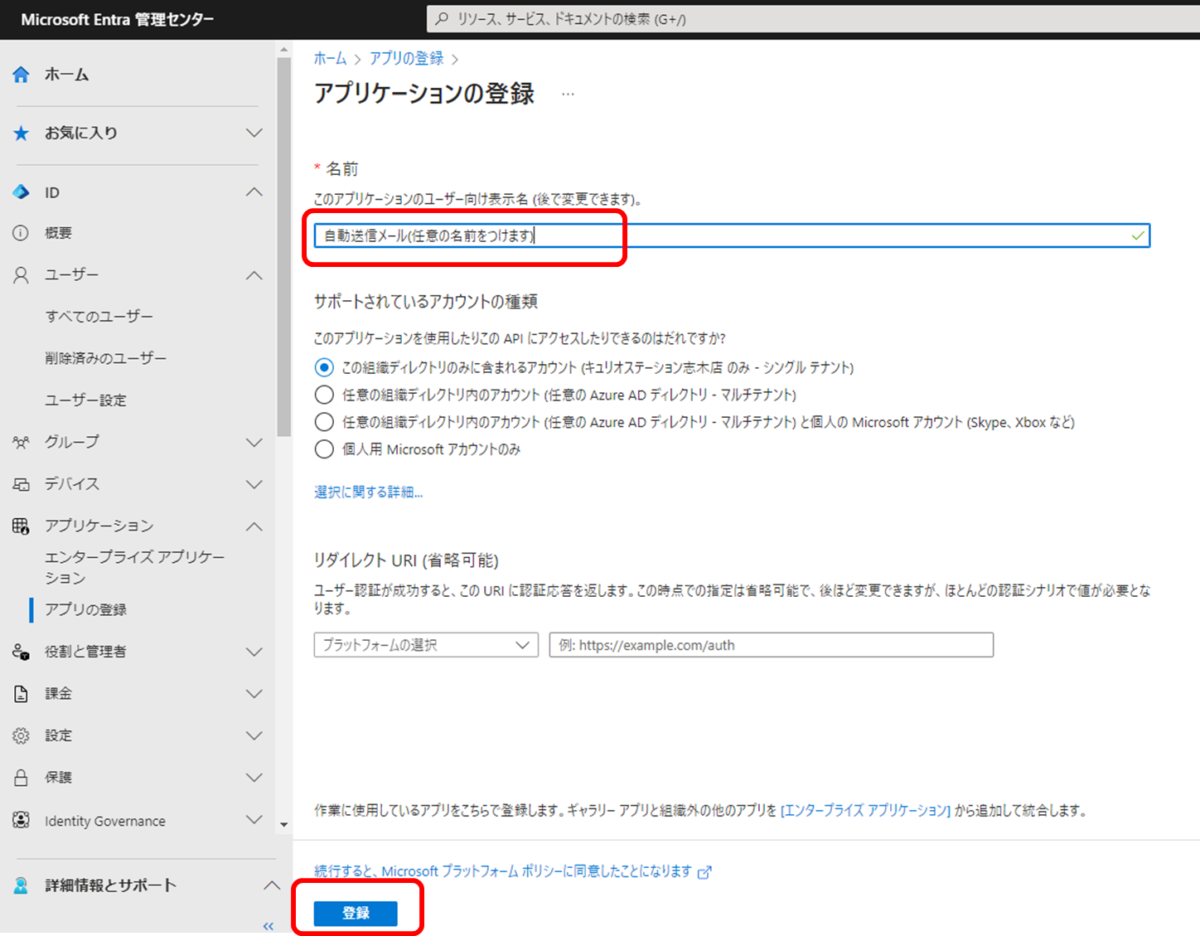Click the 詳細情報とサポート person icon
Image resolution: width=1200 pixels, height=936 pixels.
[21, 886]
